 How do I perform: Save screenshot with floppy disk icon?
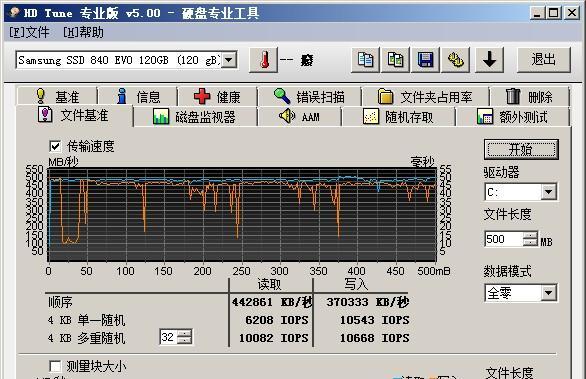click(425, 60)
